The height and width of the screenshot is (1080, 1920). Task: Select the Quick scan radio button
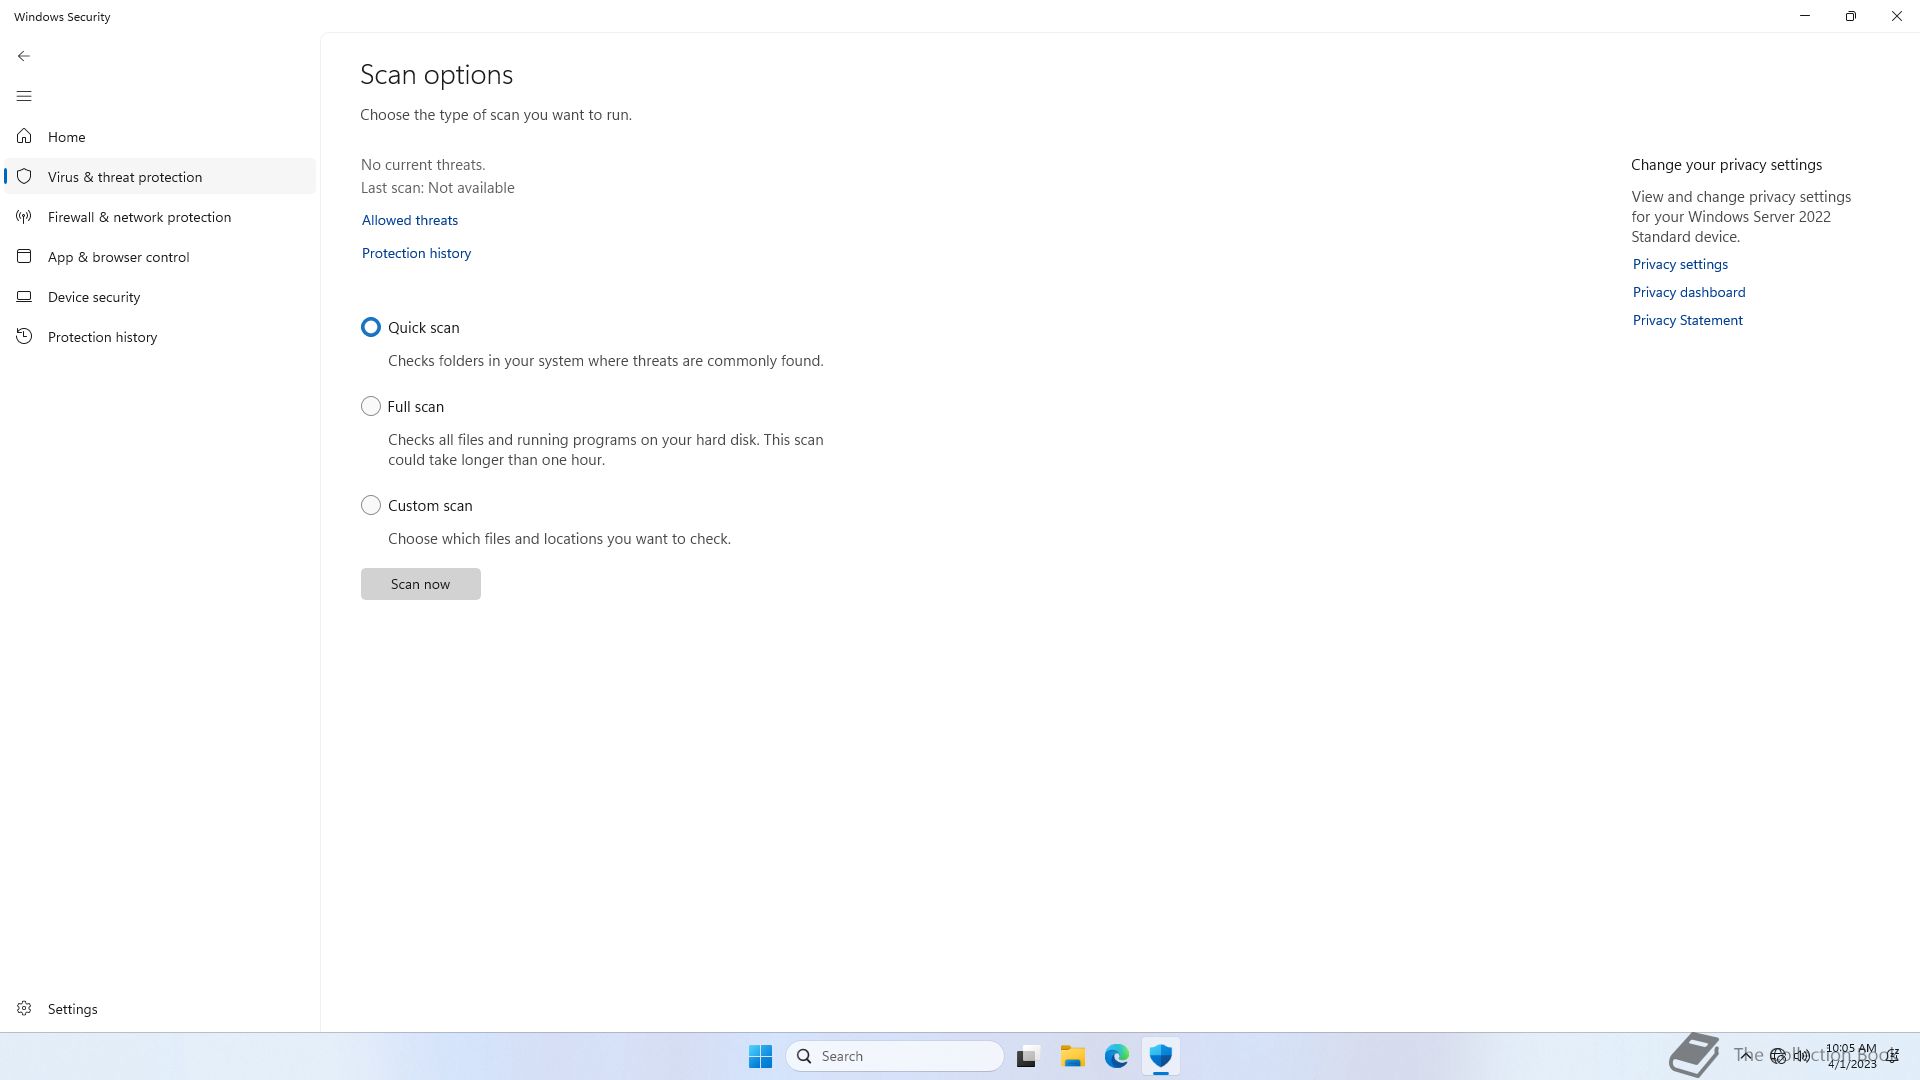(371, 327)
